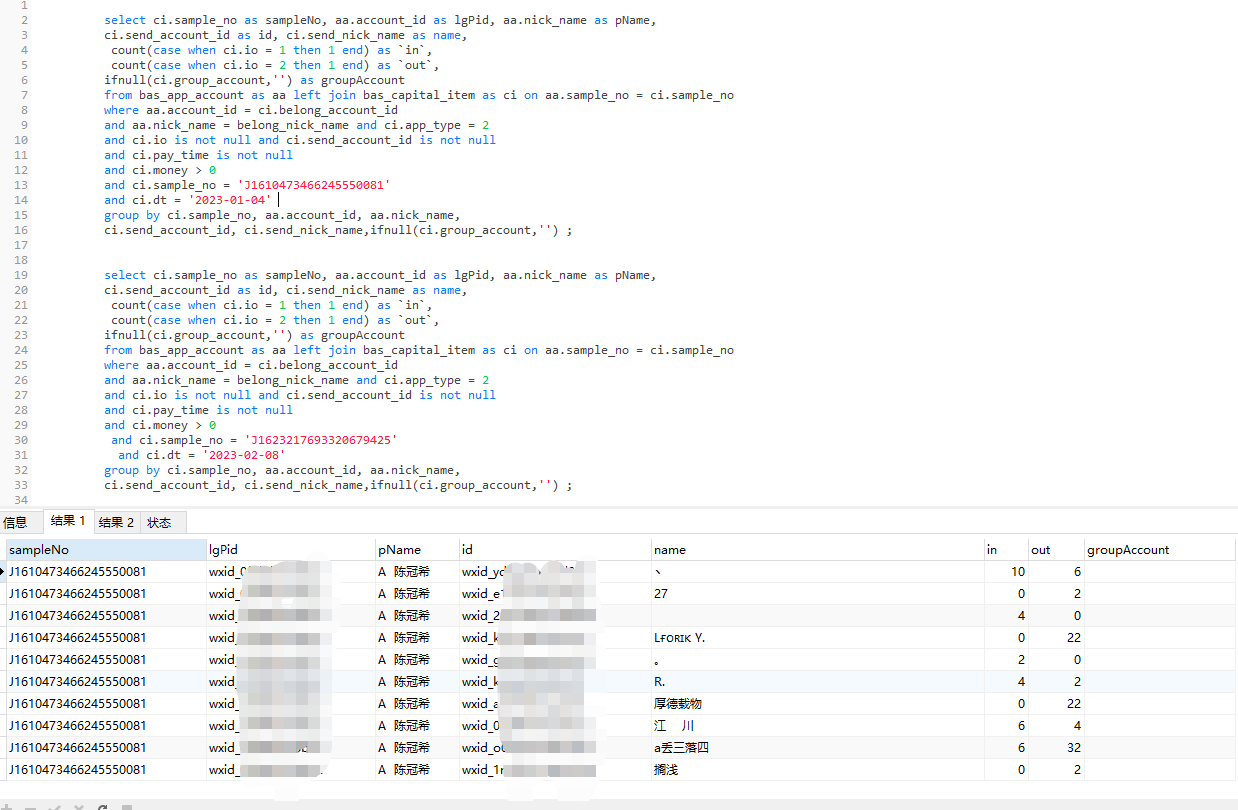Click the stop square icon
The height and width of the screenshot is (810, 1238).
pos(126,806)
